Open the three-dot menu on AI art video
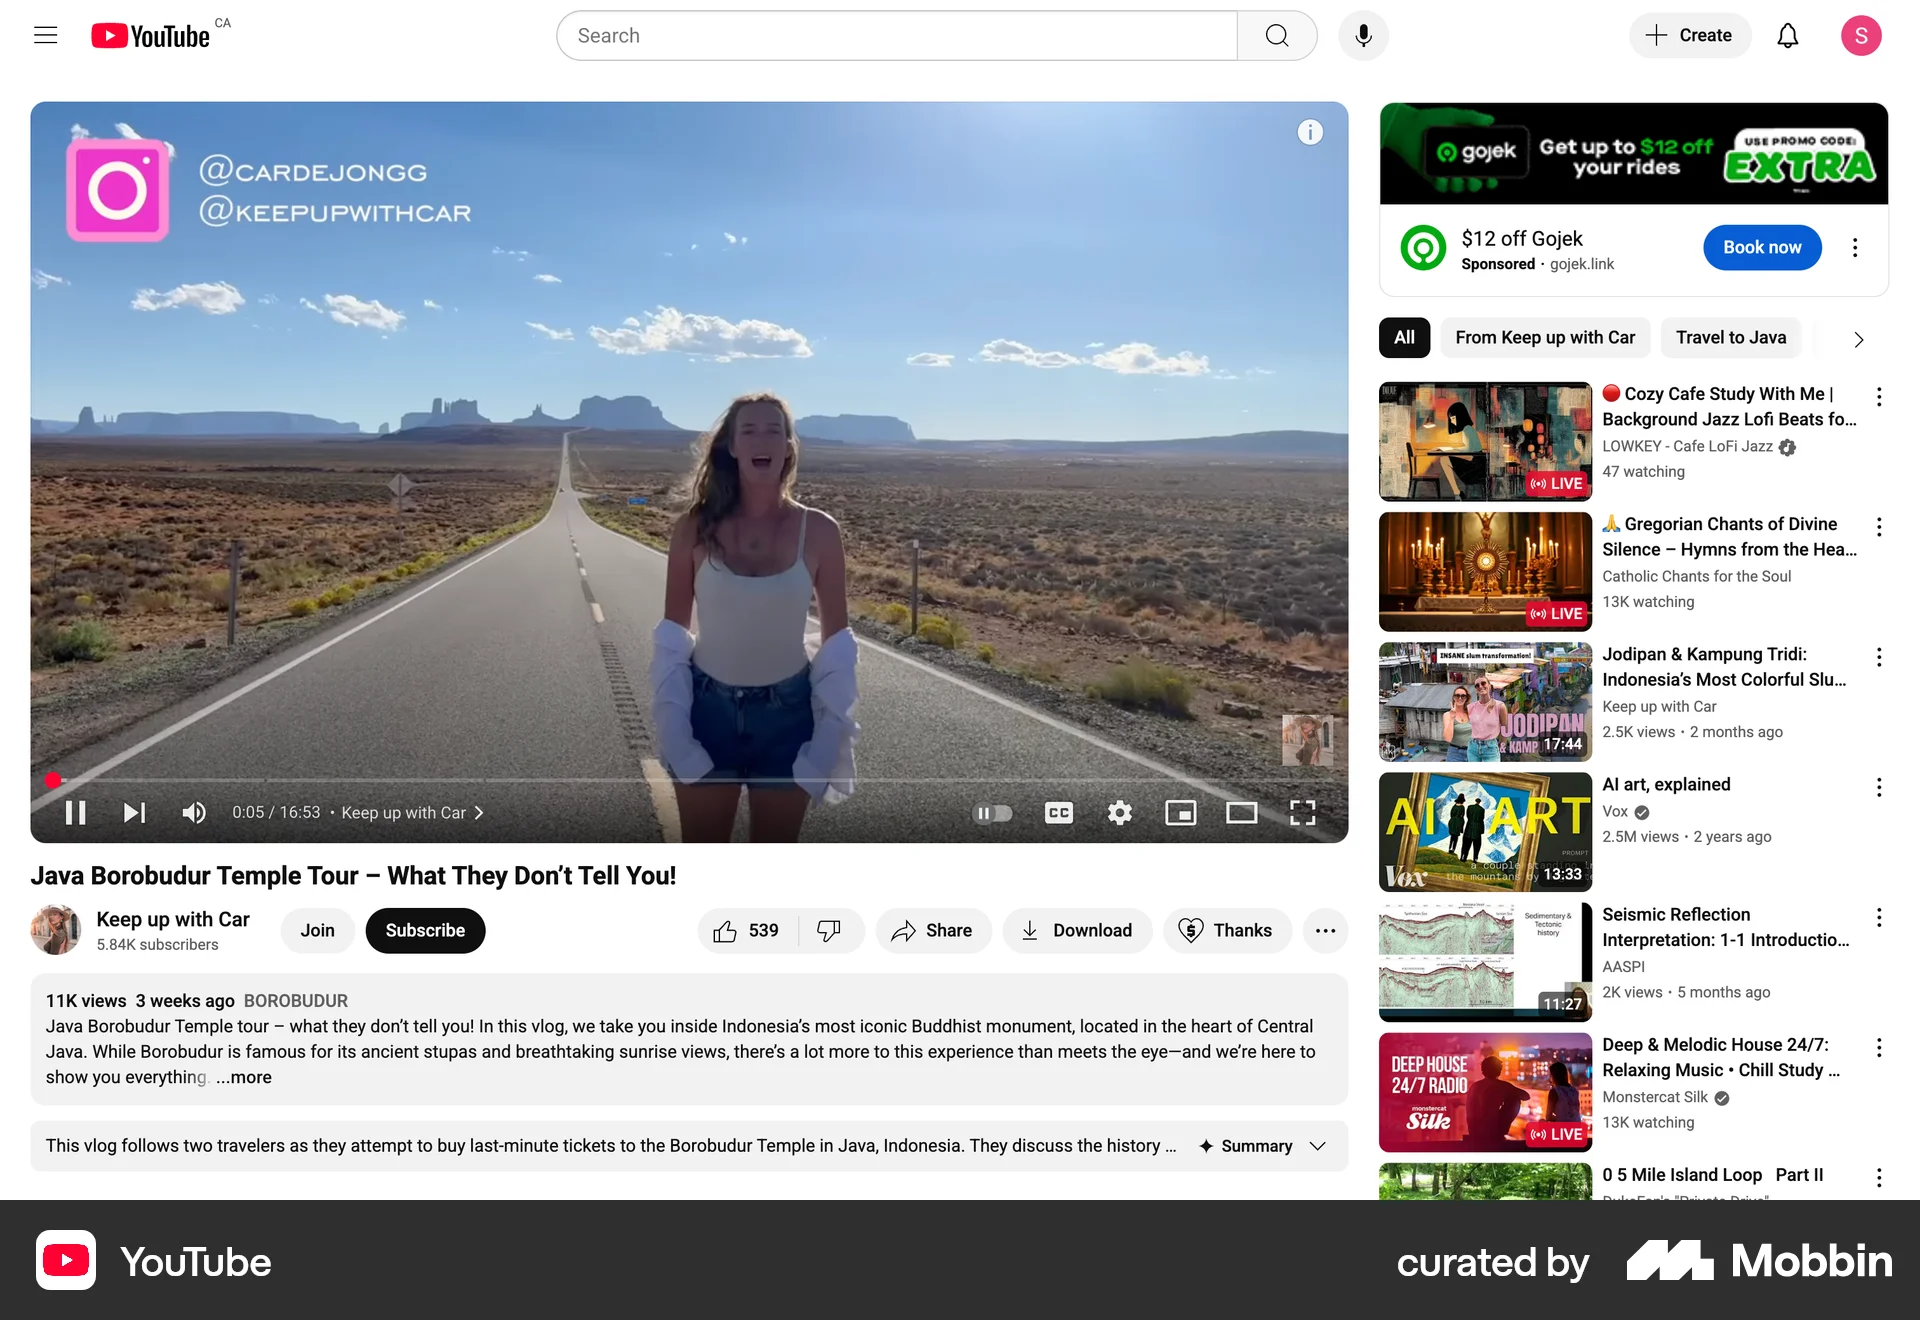Image resolution: width=1920 pixels, height=1320 pixels. pyautogui.click(x=1880, y=787)
